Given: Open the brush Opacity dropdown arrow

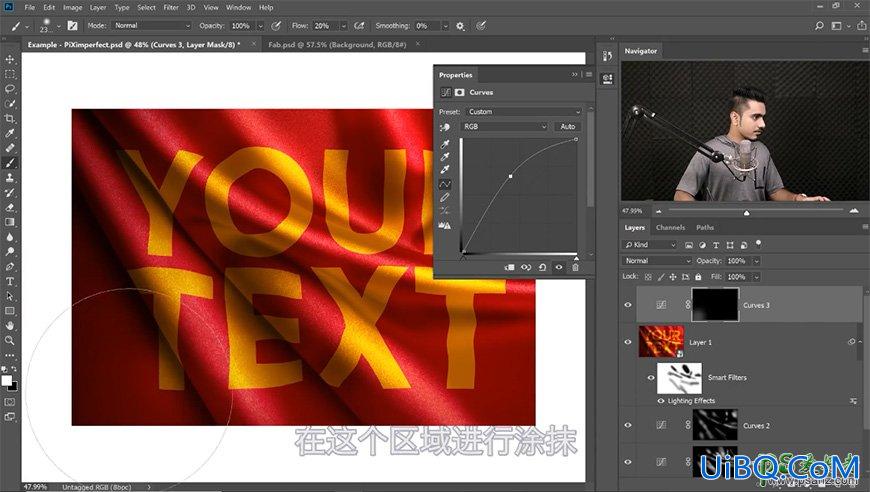Looking at the screenshot, I should click(260, 26).
